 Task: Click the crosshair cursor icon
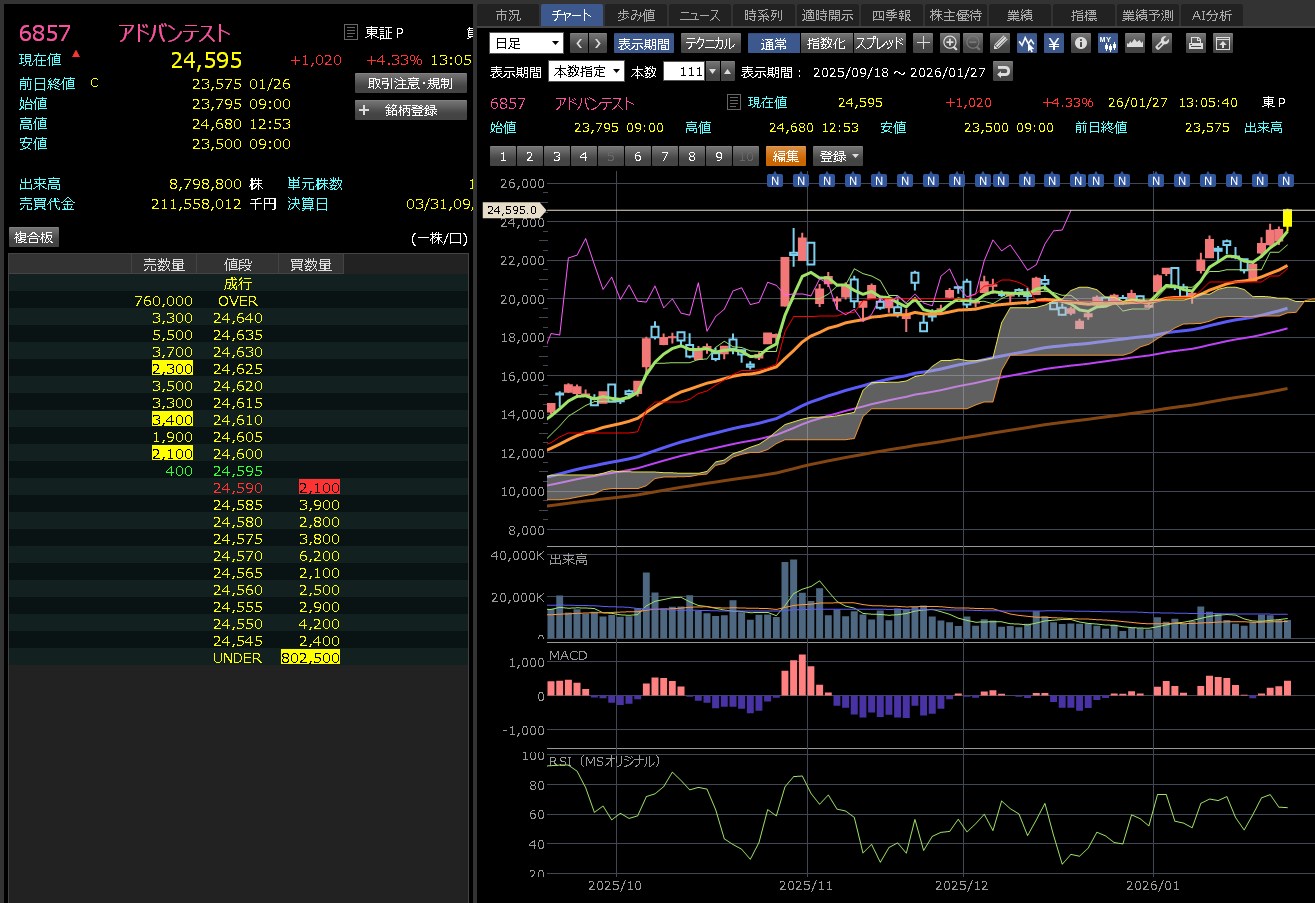coord(923,43)
